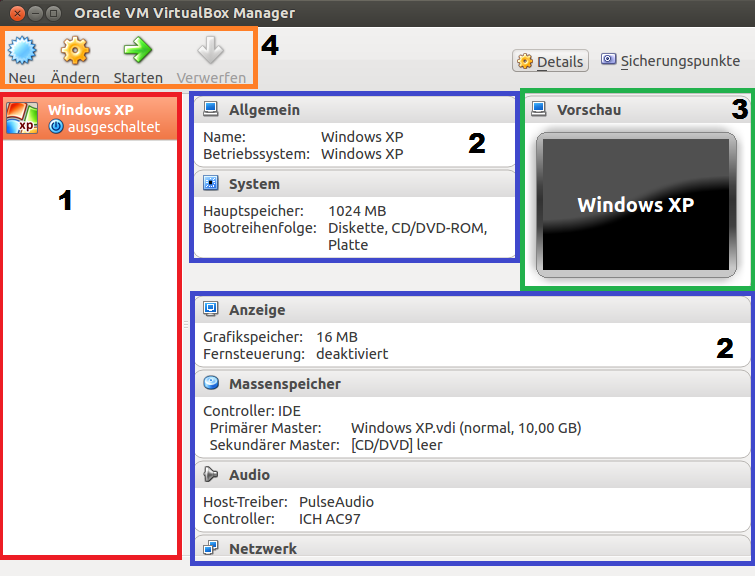Screen dimensions: 755x576
Task: Close the VirtualBox Manager window
Action: click(17, 13)
